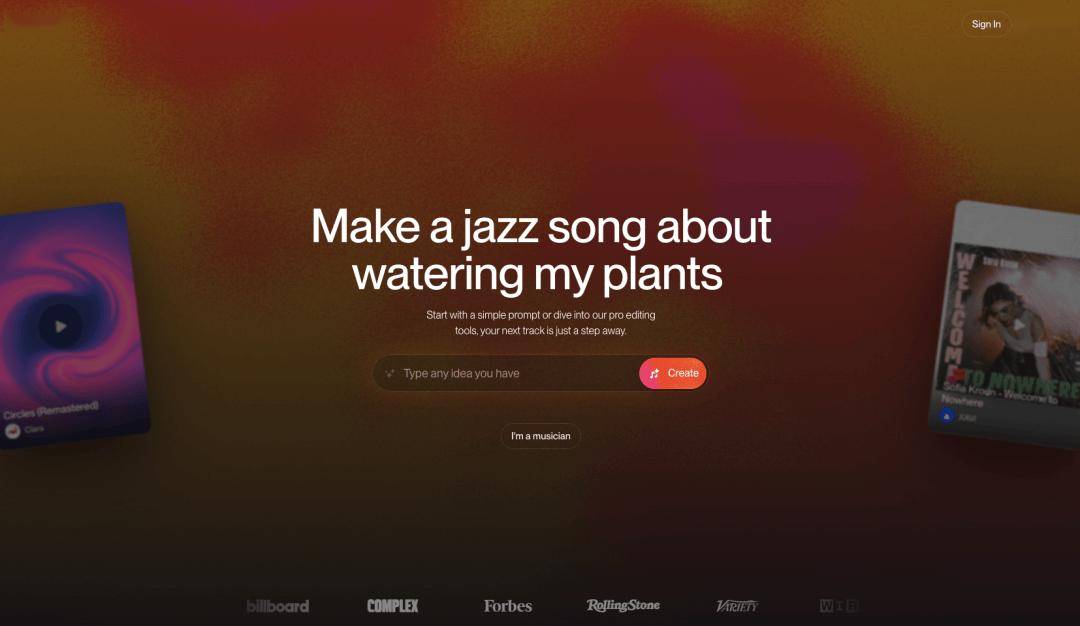Viewport: 1080px width, 626px height.
Task: Click the music note icon on Create
Action: click(x=654, y=373)
